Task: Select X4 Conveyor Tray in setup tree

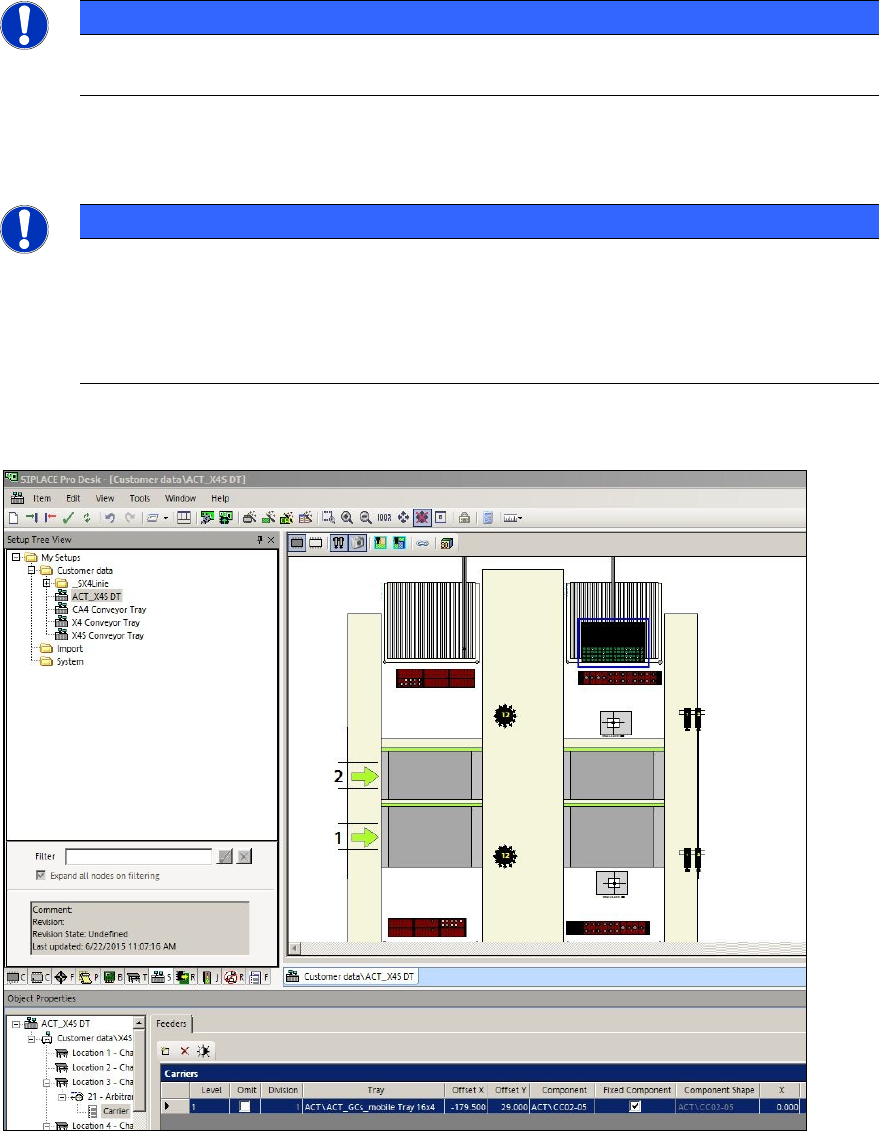Action: pyautogui.click(x=105, y=622)
